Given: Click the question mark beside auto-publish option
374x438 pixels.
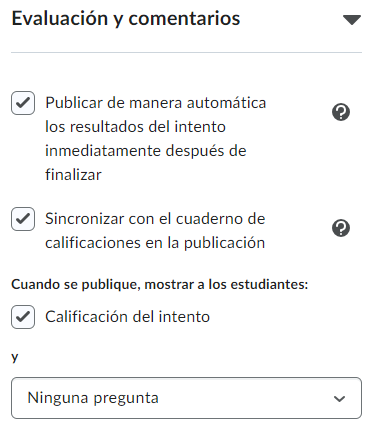Looking at the screenshot, I should (341, 112).
